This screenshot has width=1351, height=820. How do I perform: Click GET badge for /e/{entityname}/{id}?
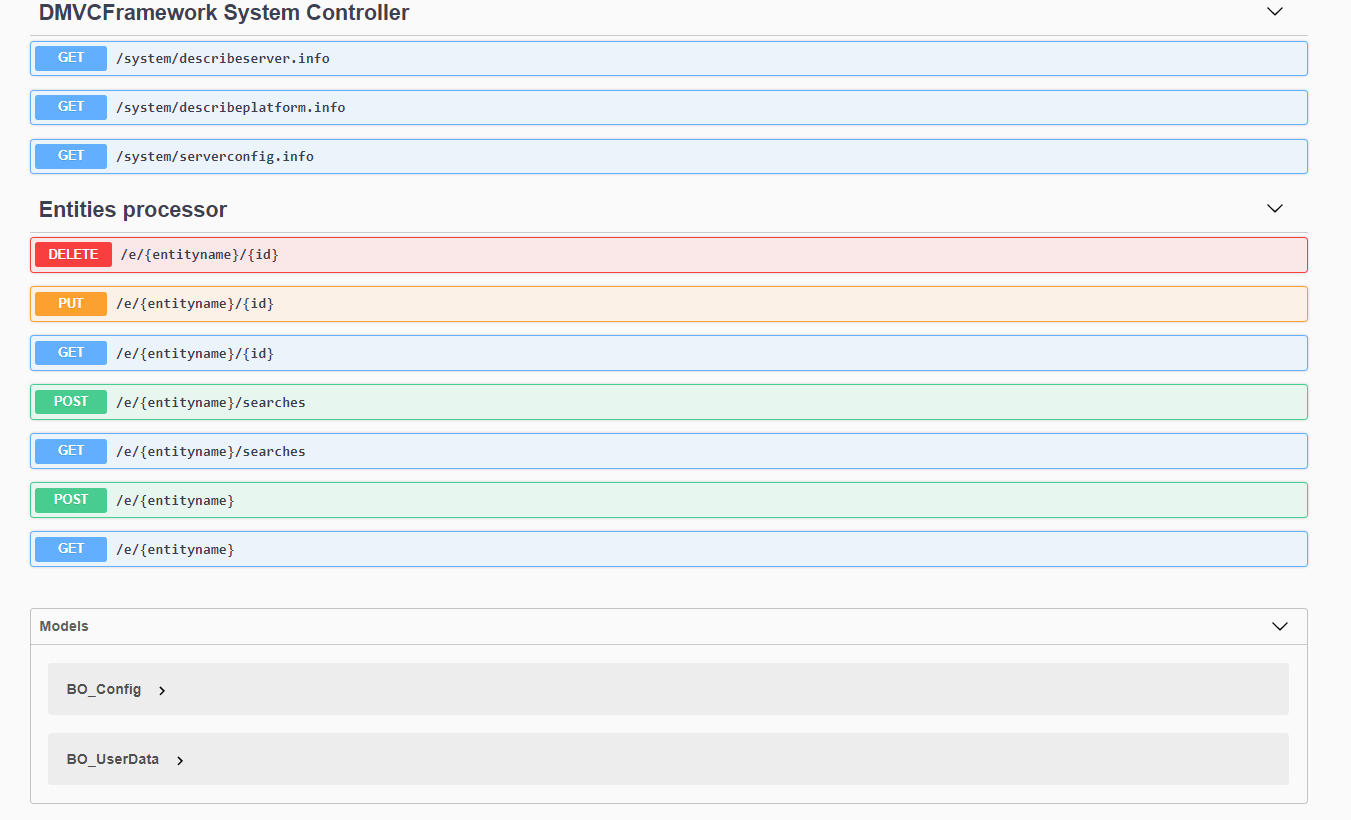point(71,352)
